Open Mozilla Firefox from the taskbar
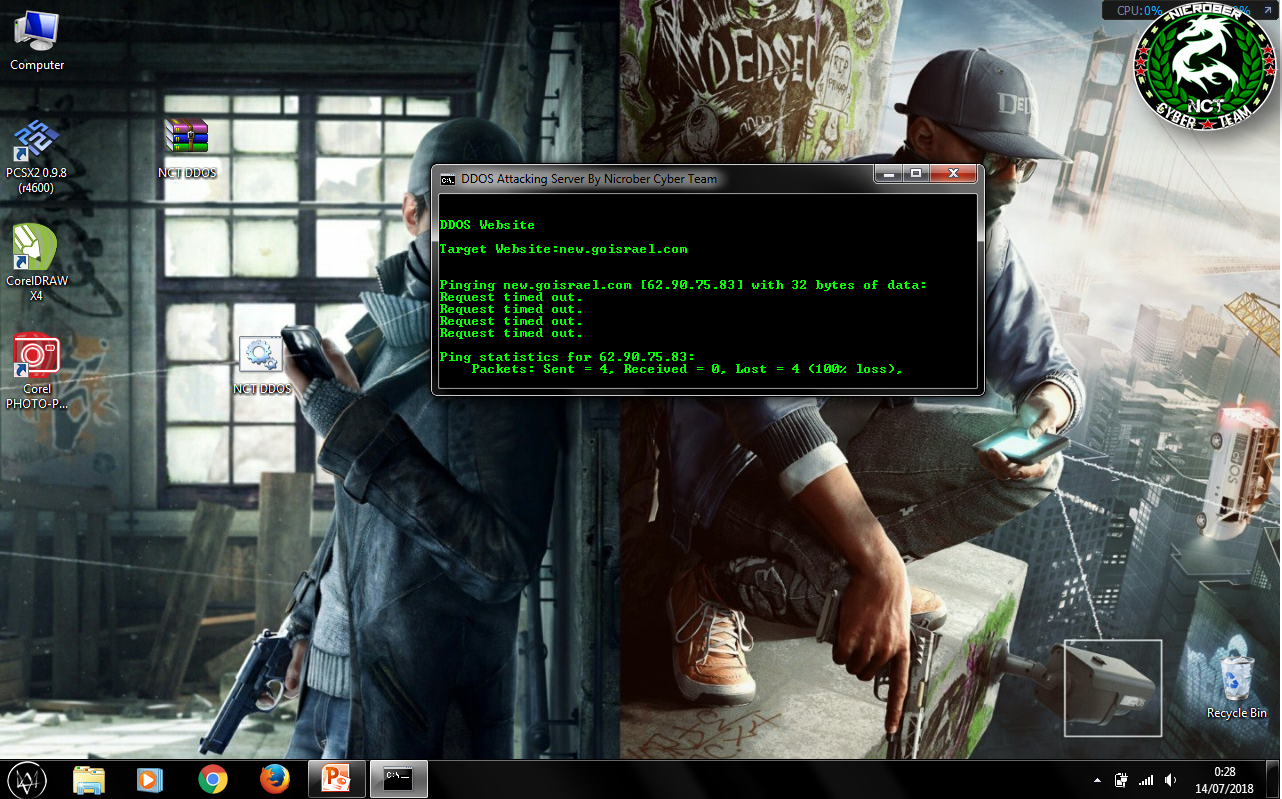The width and height of the screenshot is (1282, 799). point(274,779)
